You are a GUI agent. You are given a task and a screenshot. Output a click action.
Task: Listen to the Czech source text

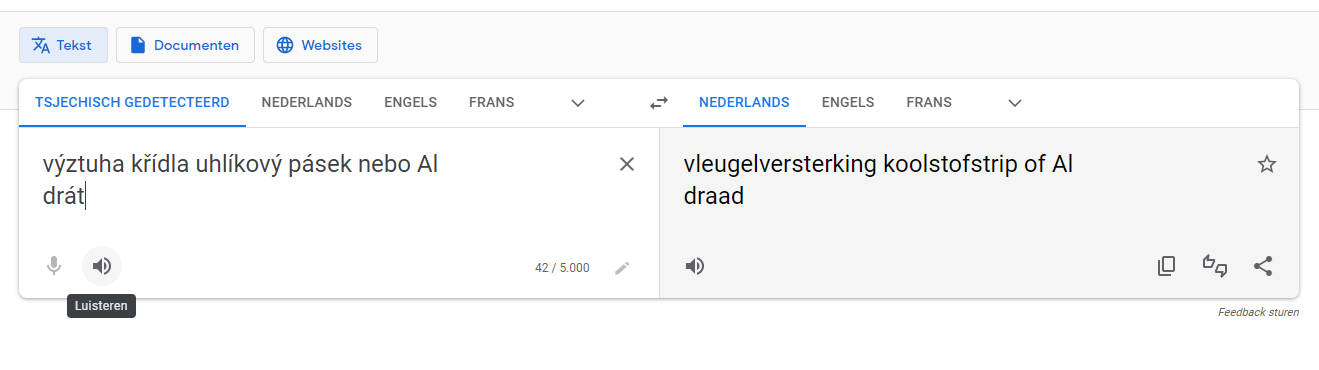(101, 266)
